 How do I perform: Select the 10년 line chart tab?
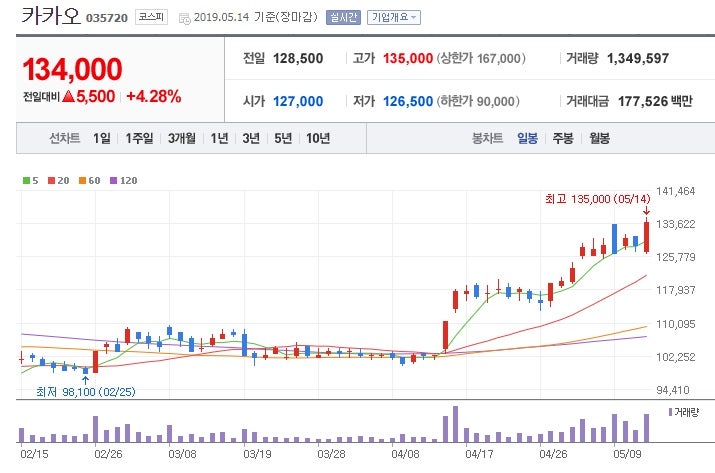click(318, 138)
